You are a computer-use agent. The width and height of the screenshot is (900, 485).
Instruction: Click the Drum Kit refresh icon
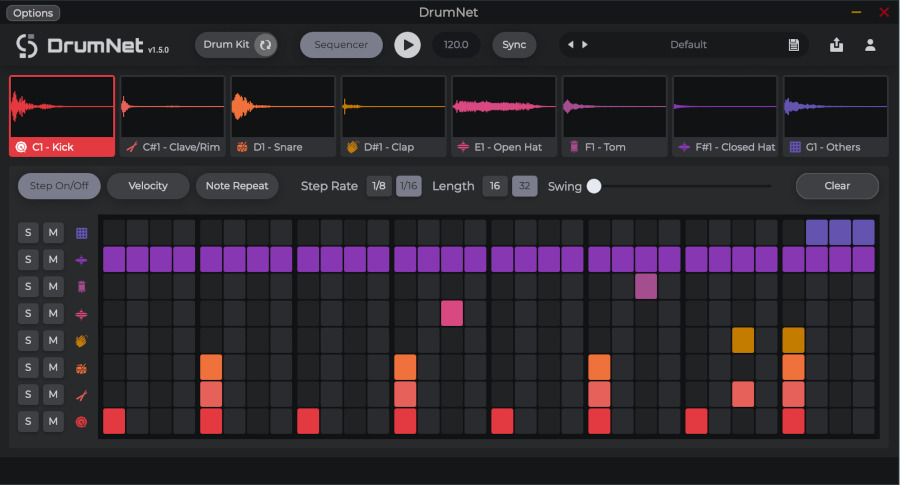(x=264, y=45)
